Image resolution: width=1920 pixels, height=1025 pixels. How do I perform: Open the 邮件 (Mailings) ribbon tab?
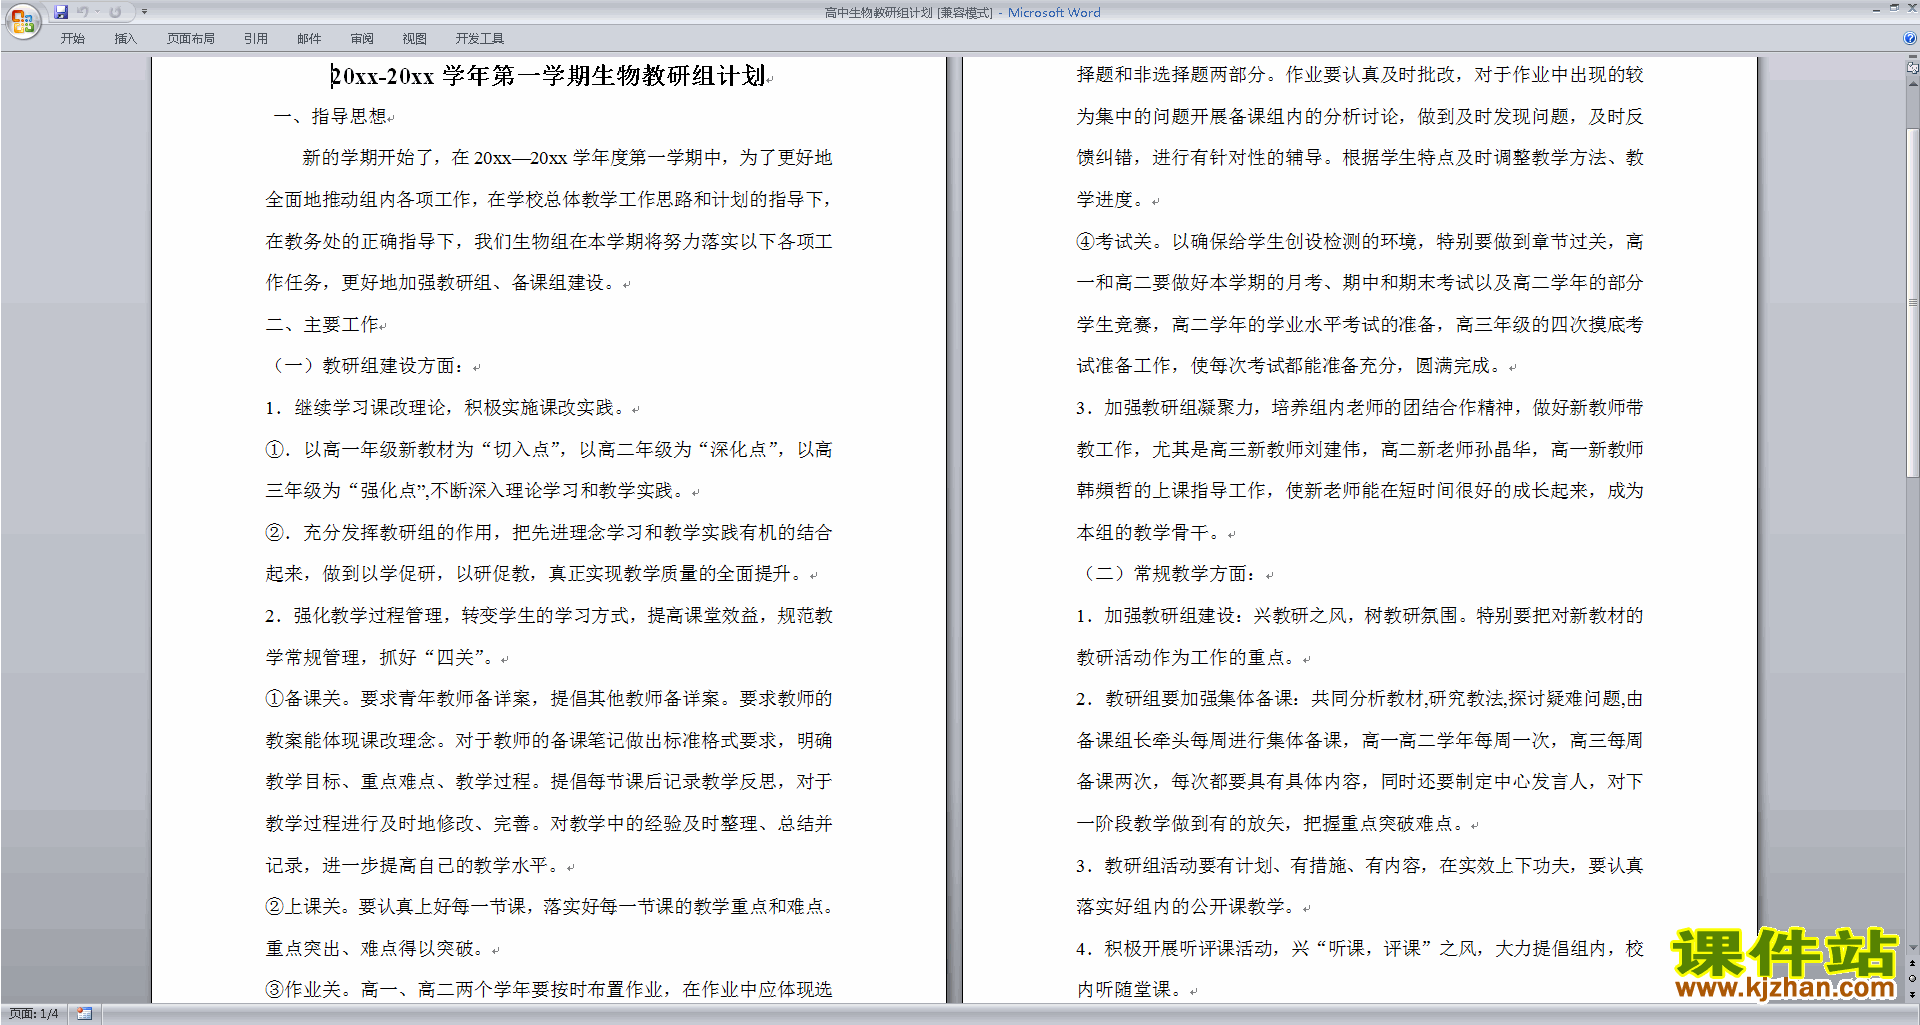[x=309, y=38]
